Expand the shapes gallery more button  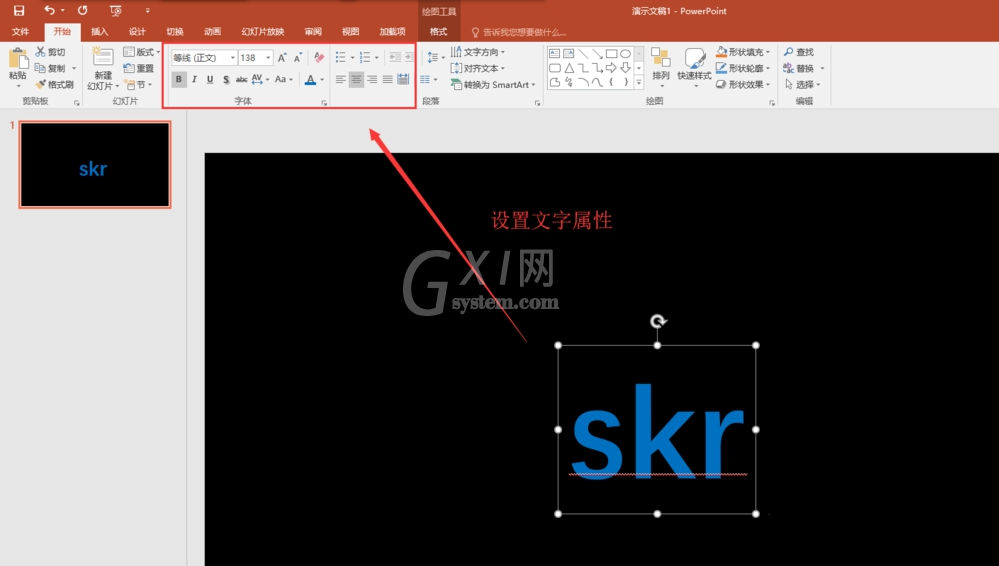[x=639, y=82]
